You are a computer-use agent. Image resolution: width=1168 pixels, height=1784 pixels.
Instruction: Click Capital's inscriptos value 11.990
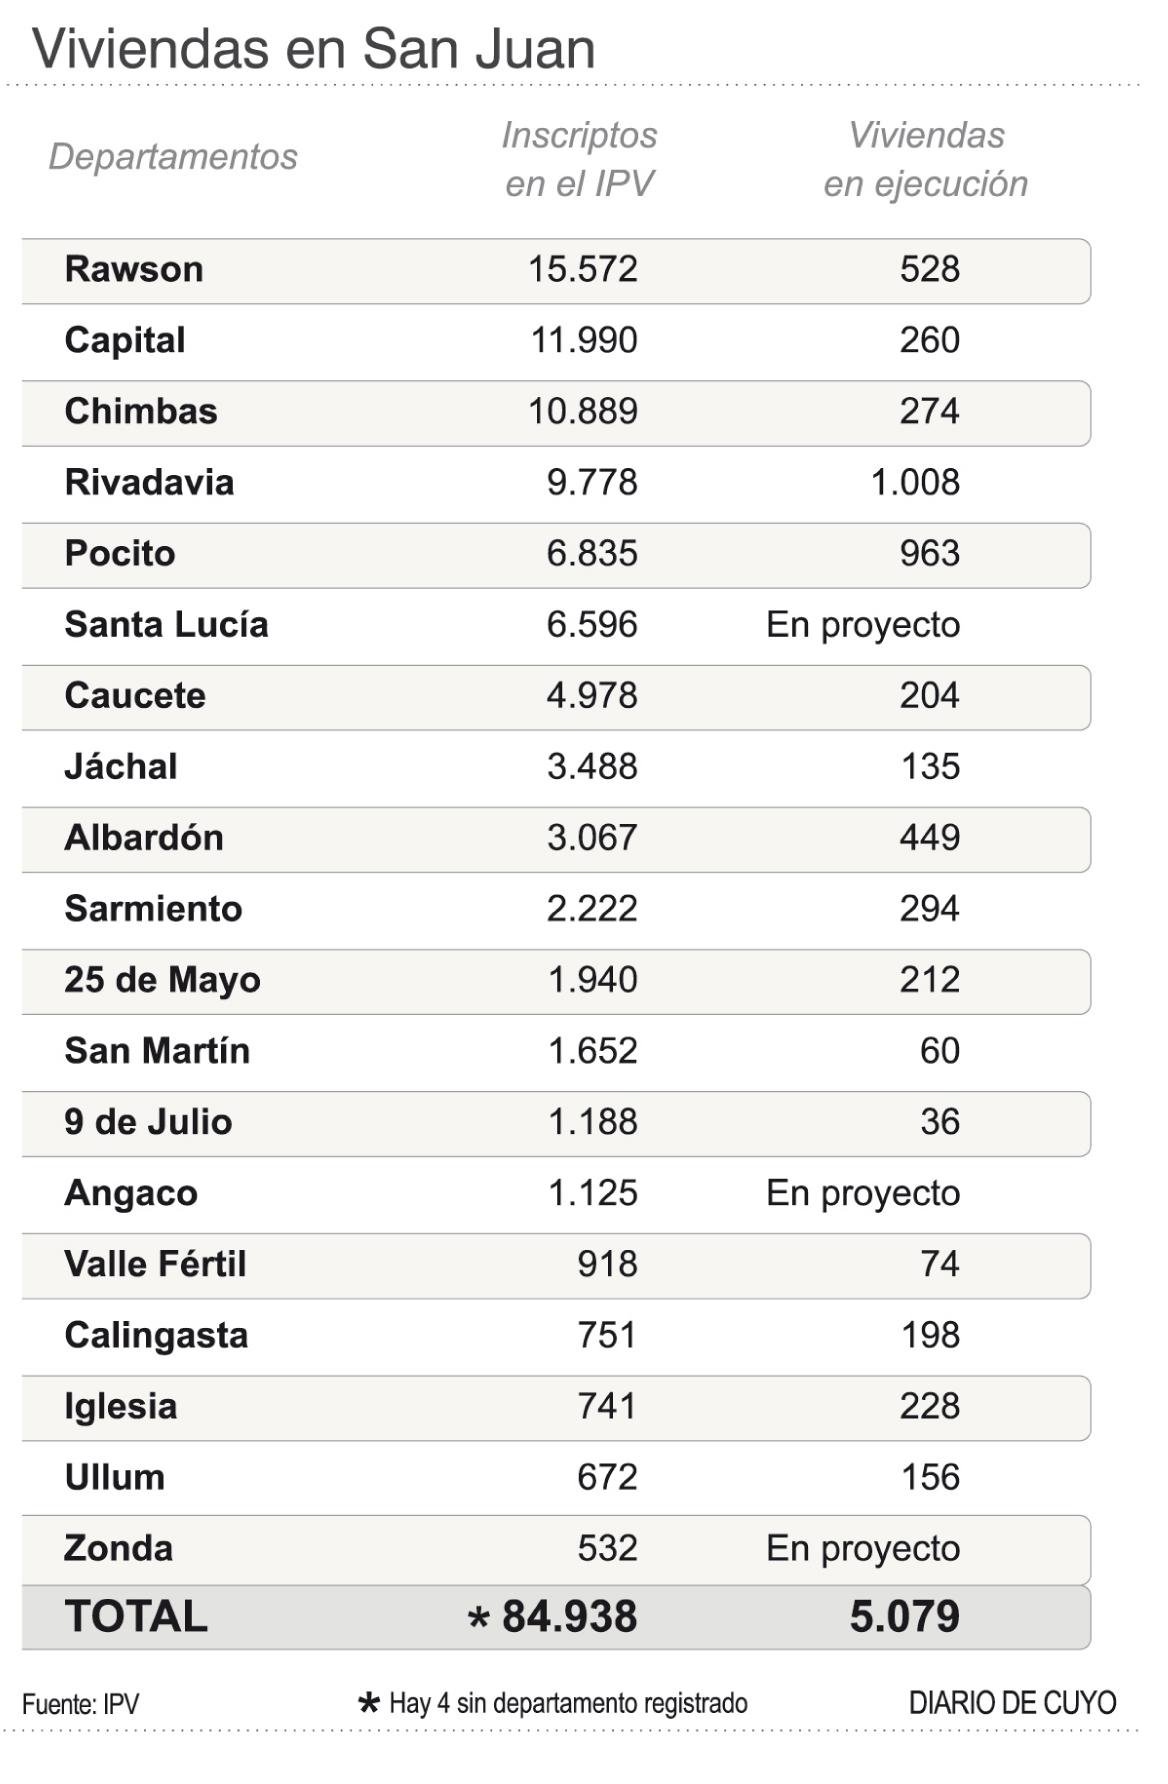tap(584, 340)
